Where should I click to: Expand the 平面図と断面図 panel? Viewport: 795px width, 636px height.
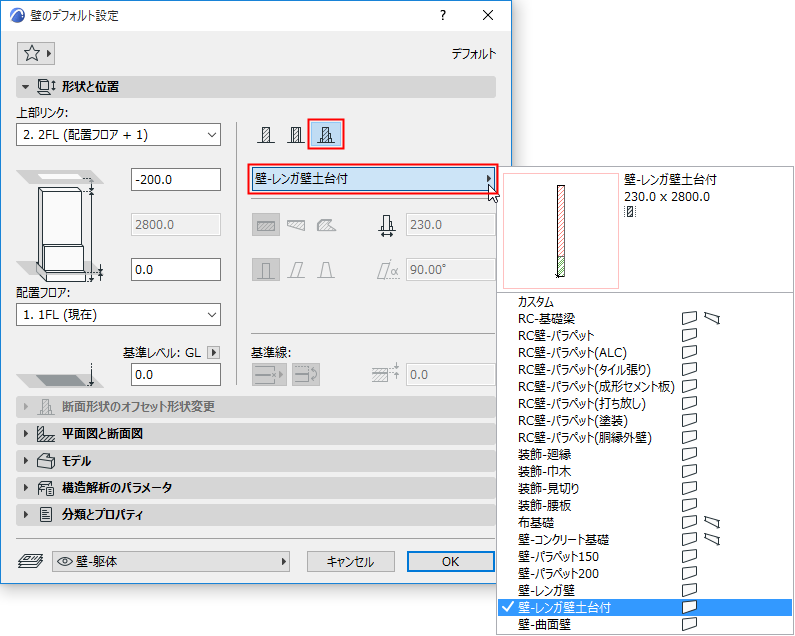pos(256,434)
